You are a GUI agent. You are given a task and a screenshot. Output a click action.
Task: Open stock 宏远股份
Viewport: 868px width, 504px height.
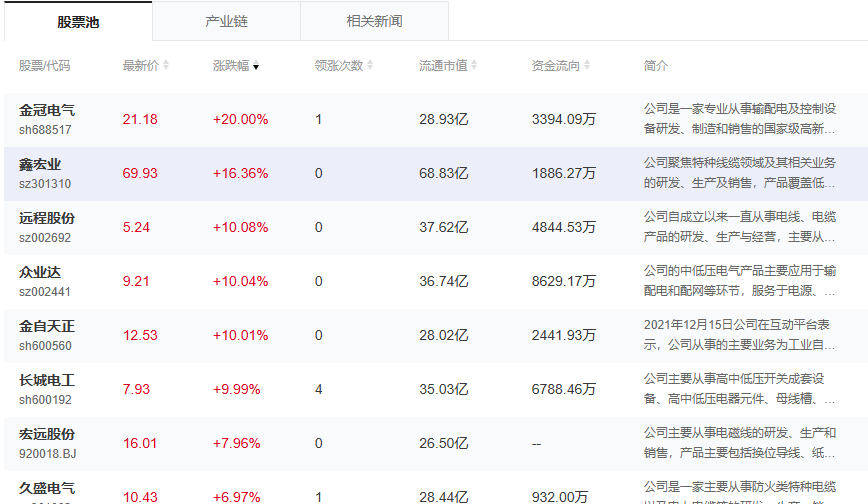[x=47, y=434]
